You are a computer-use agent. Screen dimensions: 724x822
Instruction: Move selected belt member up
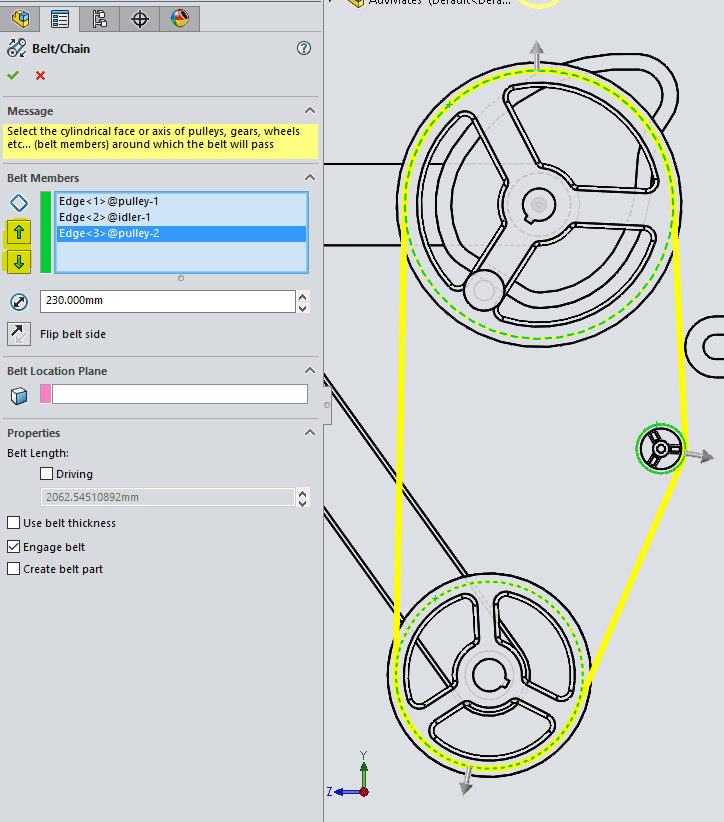[x=19, y=232]
